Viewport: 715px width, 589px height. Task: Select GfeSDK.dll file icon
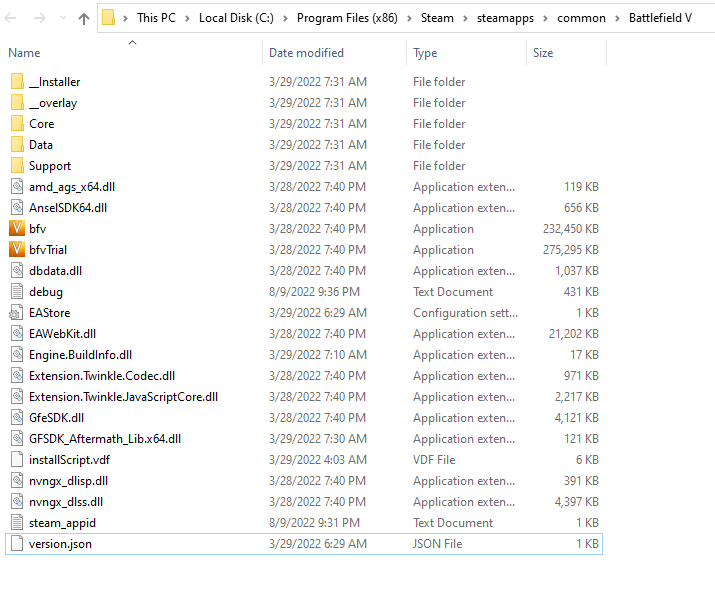[x=17, y=417]
